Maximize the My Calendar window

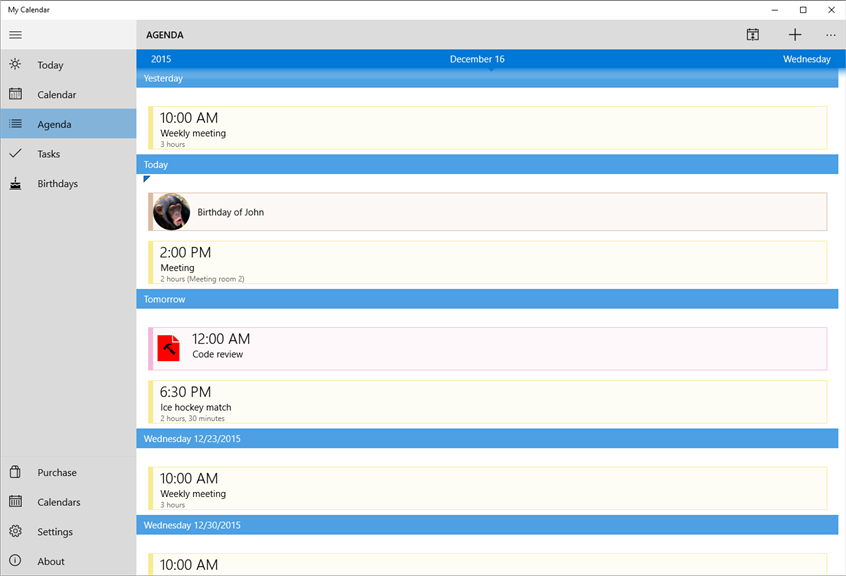[803, 10]
